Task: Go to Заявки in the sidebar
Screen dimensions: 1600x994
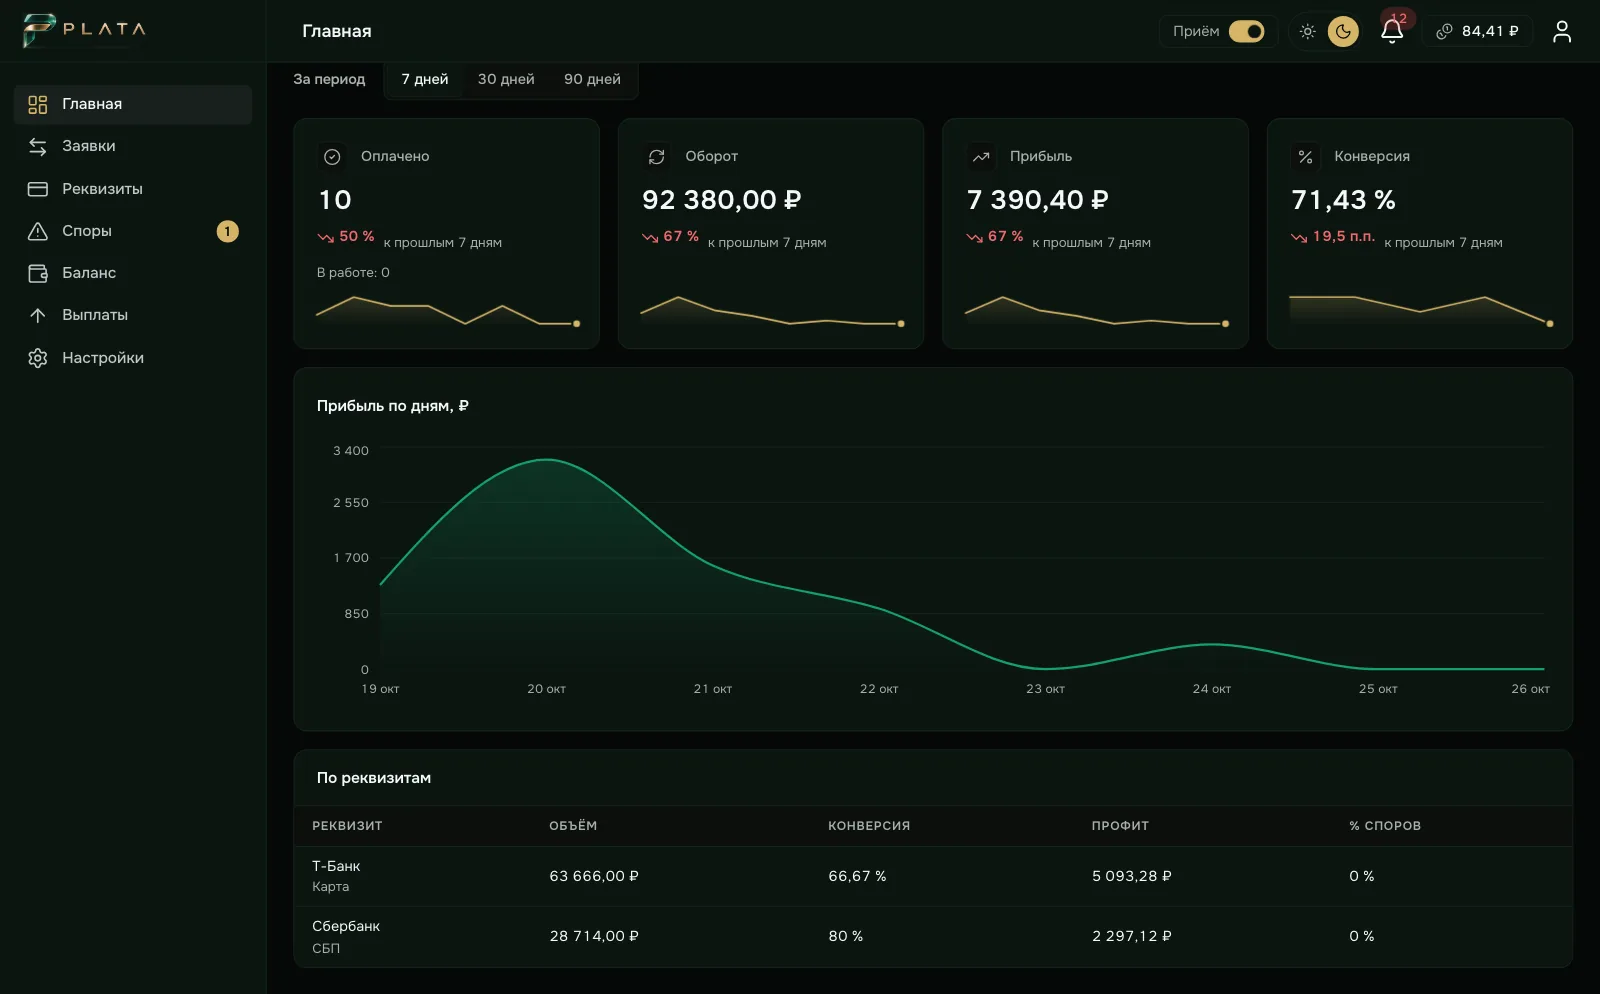Action: (132, 146)
